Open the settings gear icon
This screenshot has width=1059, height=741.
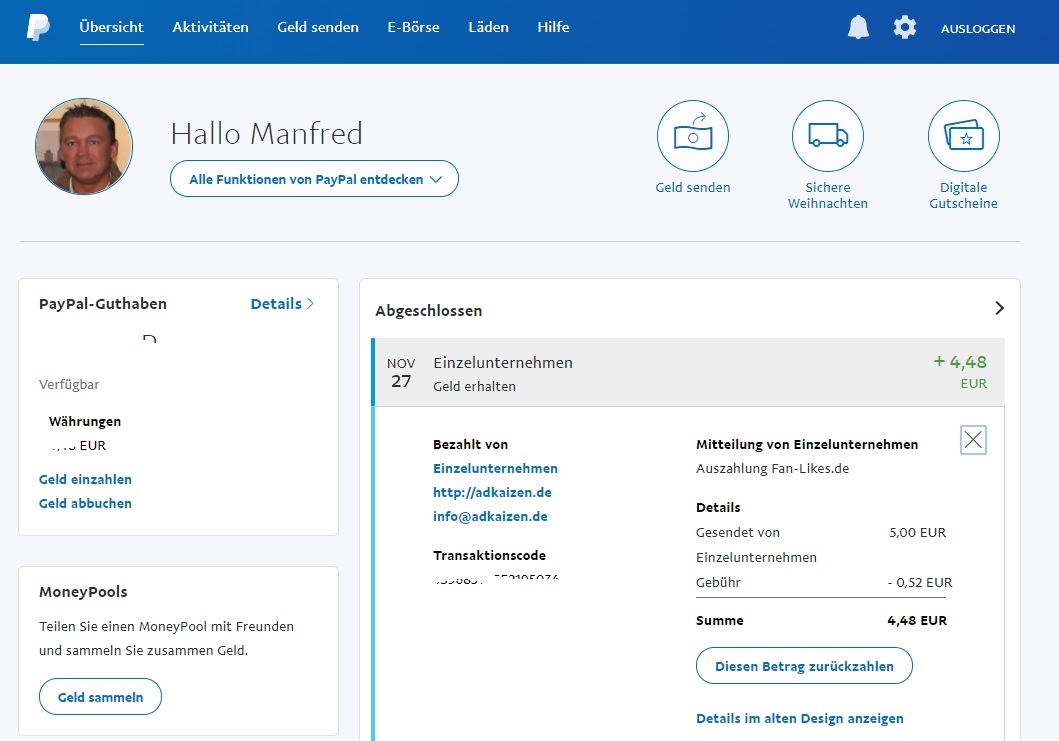coord(905,28)
